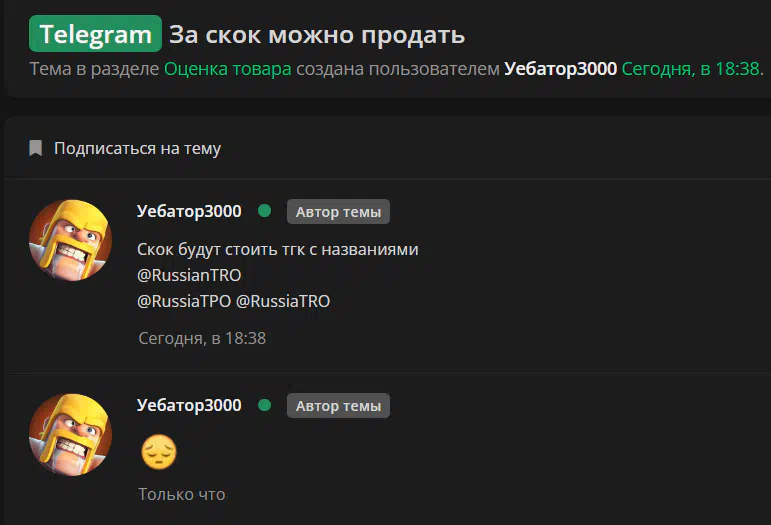Click the Уебатор3000 username in second post
771x525 pixels.
[189, 406]
